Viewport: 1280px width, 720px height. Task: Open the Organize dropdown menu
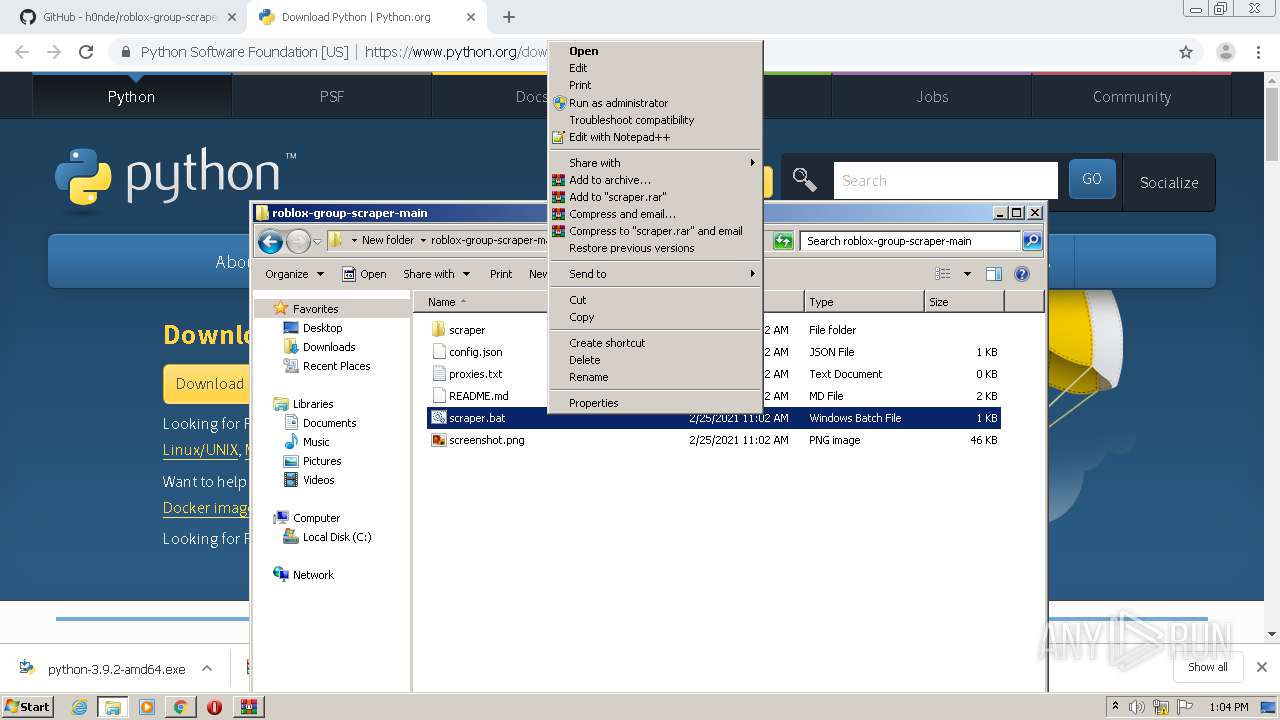294,274
